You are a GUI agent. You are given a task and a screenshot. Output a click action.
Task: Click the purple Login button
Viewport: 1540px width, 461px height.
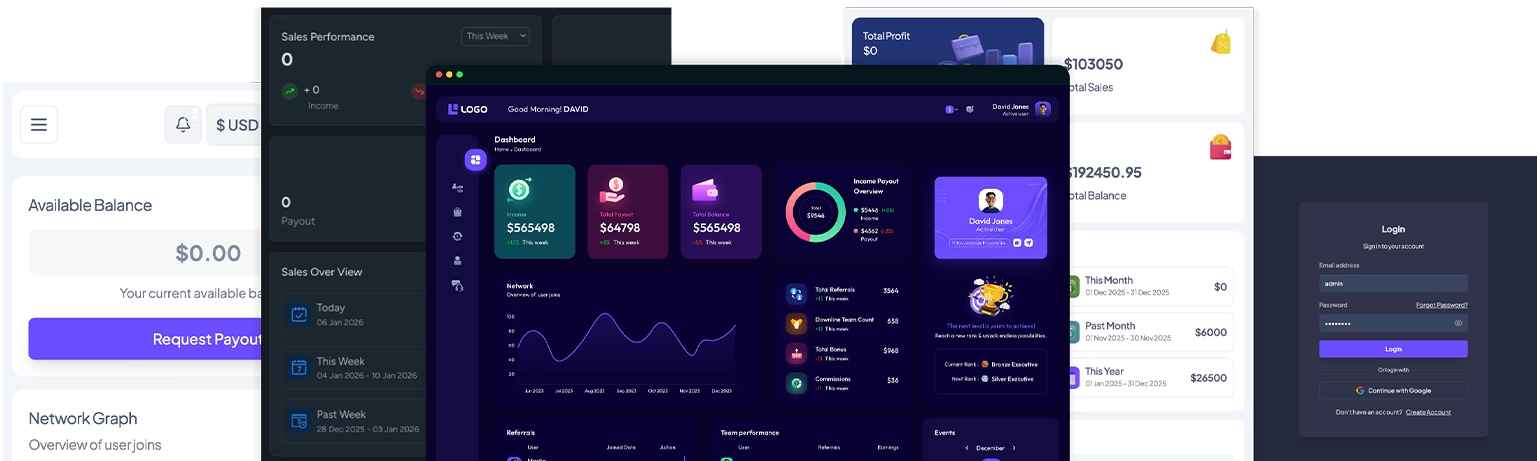1393,349
